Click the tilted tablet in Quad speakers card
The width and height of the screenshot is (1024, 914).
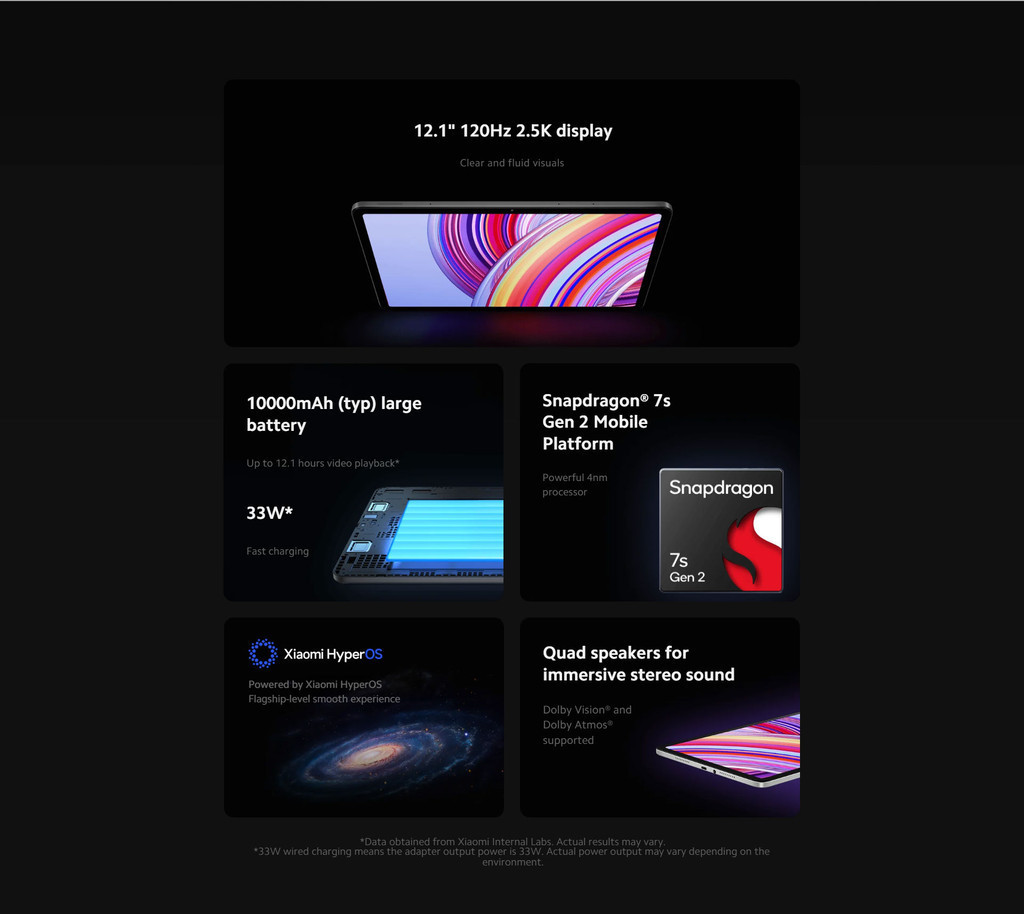click(x=728, y=750)
